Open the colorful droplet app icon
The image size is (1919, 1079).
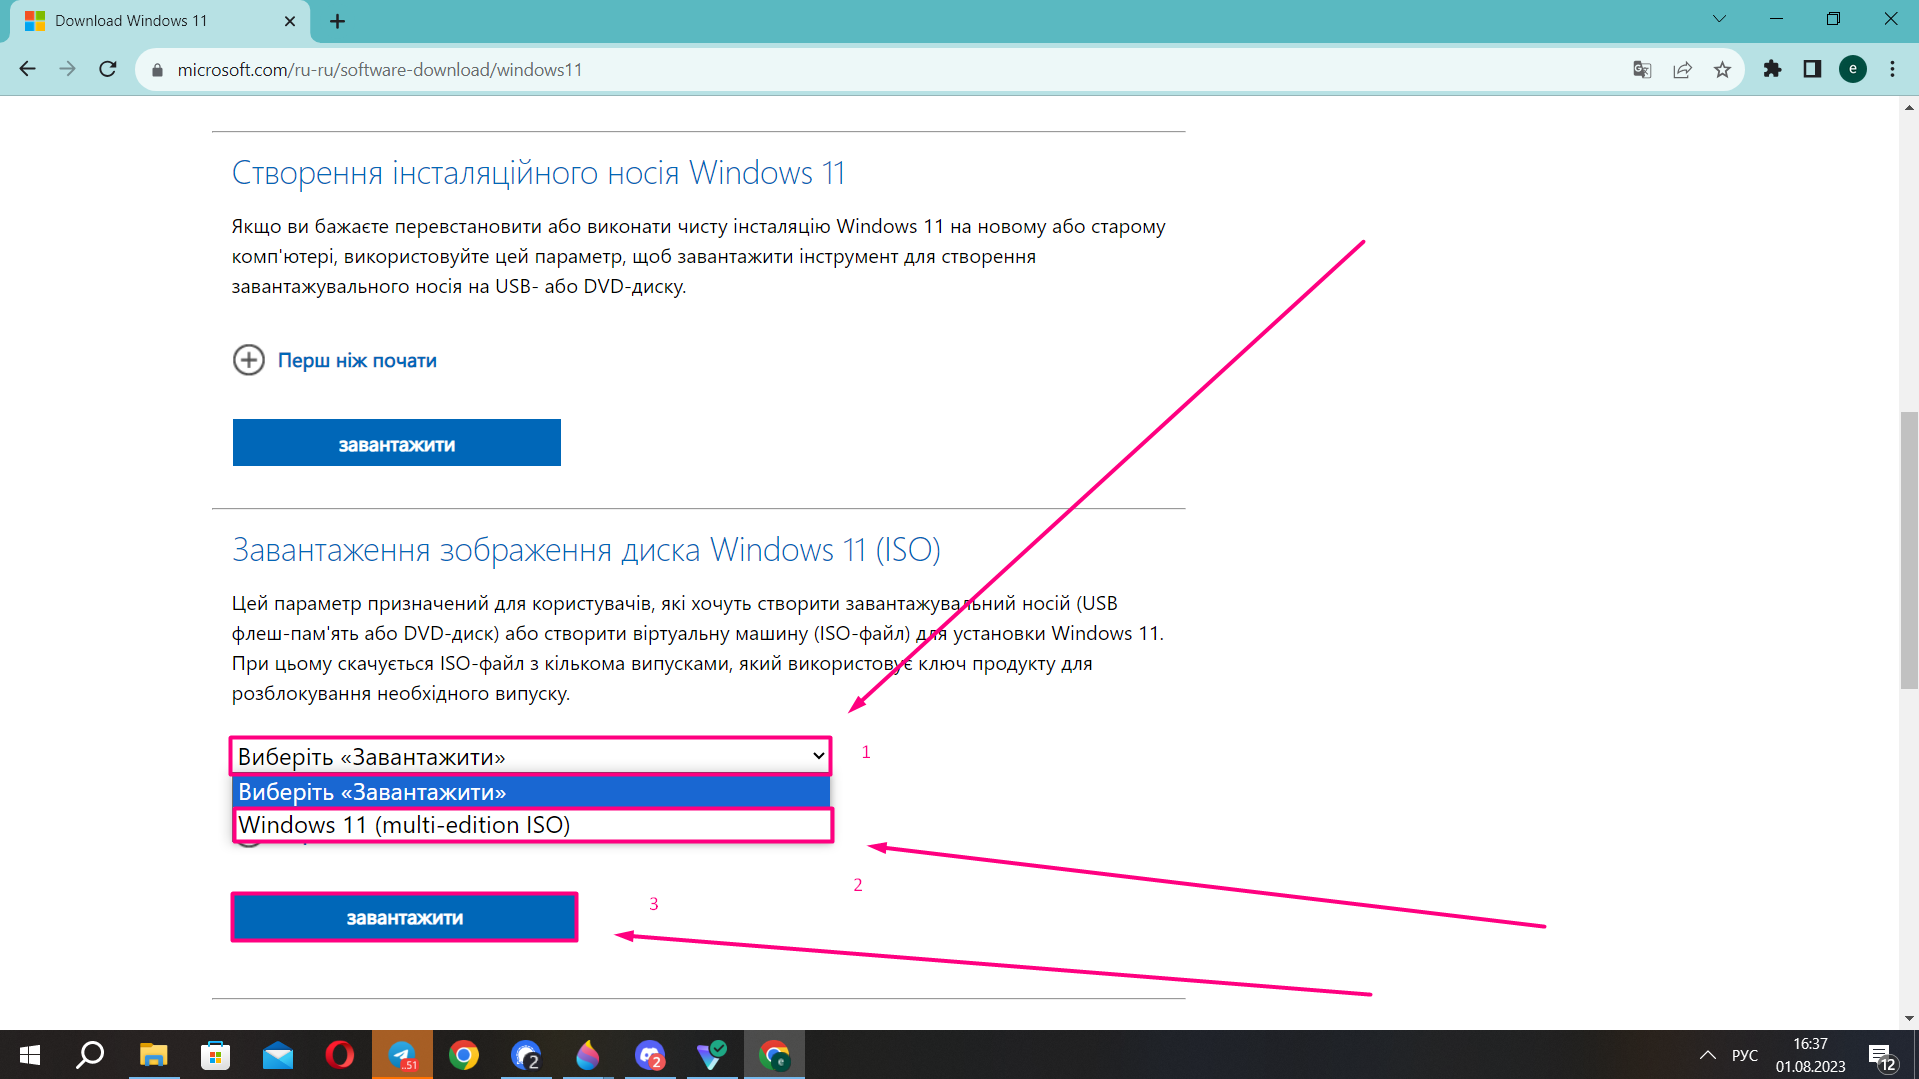pyautogui.click(x=588, y=1055)
